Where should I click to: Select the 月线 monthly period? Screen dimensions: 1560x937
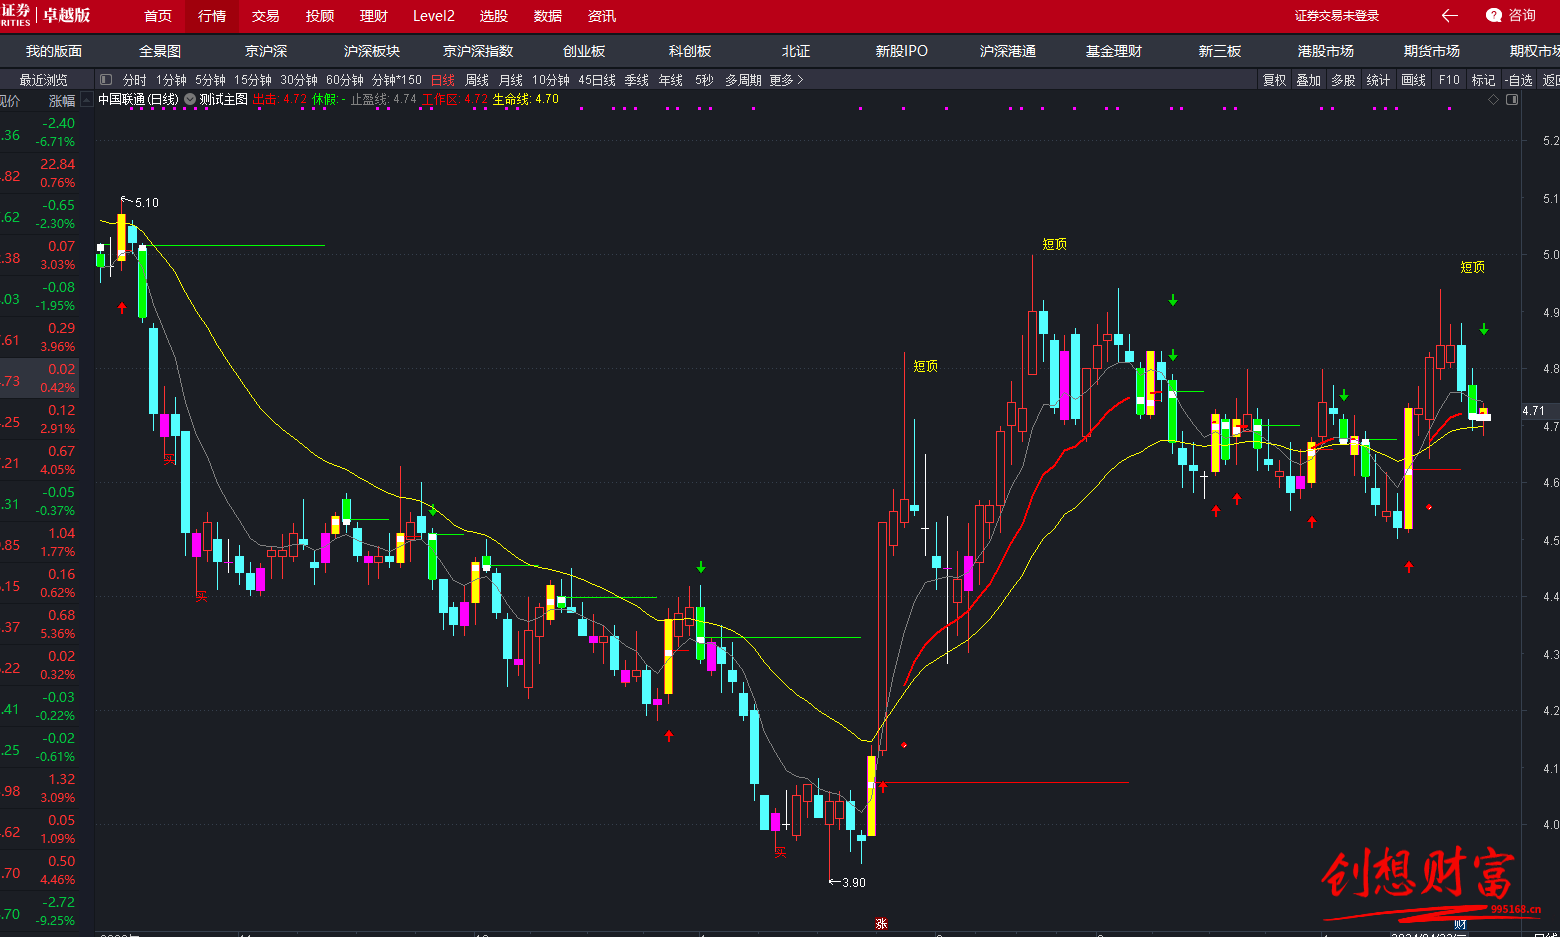511,80
